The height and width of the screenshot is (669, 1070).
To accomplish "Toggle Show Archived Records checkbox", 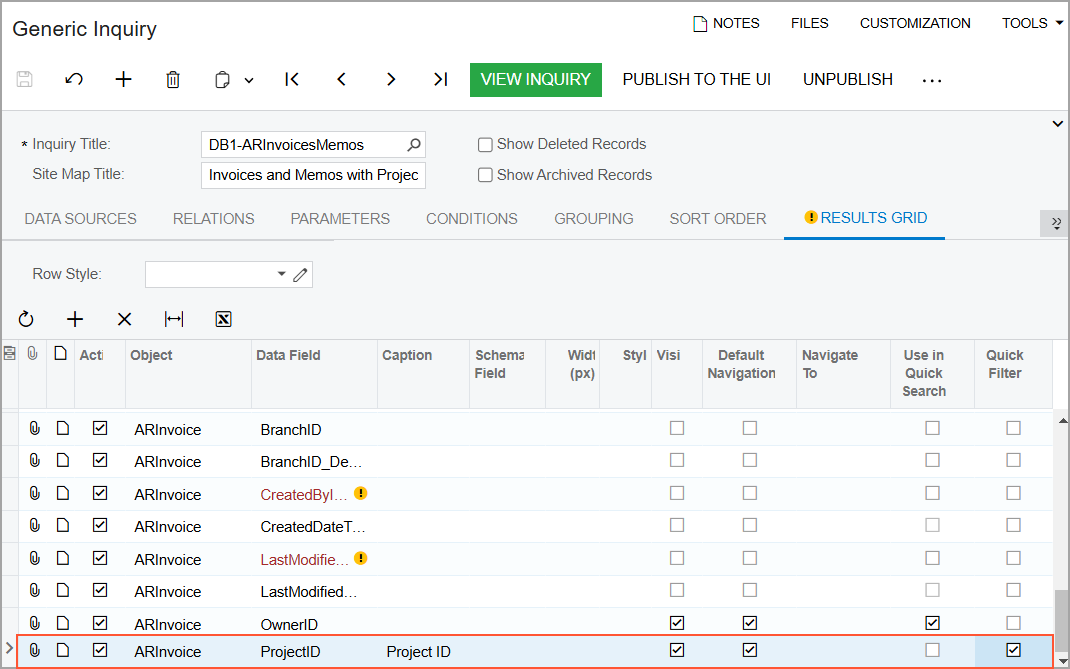I will pos(485,175).
